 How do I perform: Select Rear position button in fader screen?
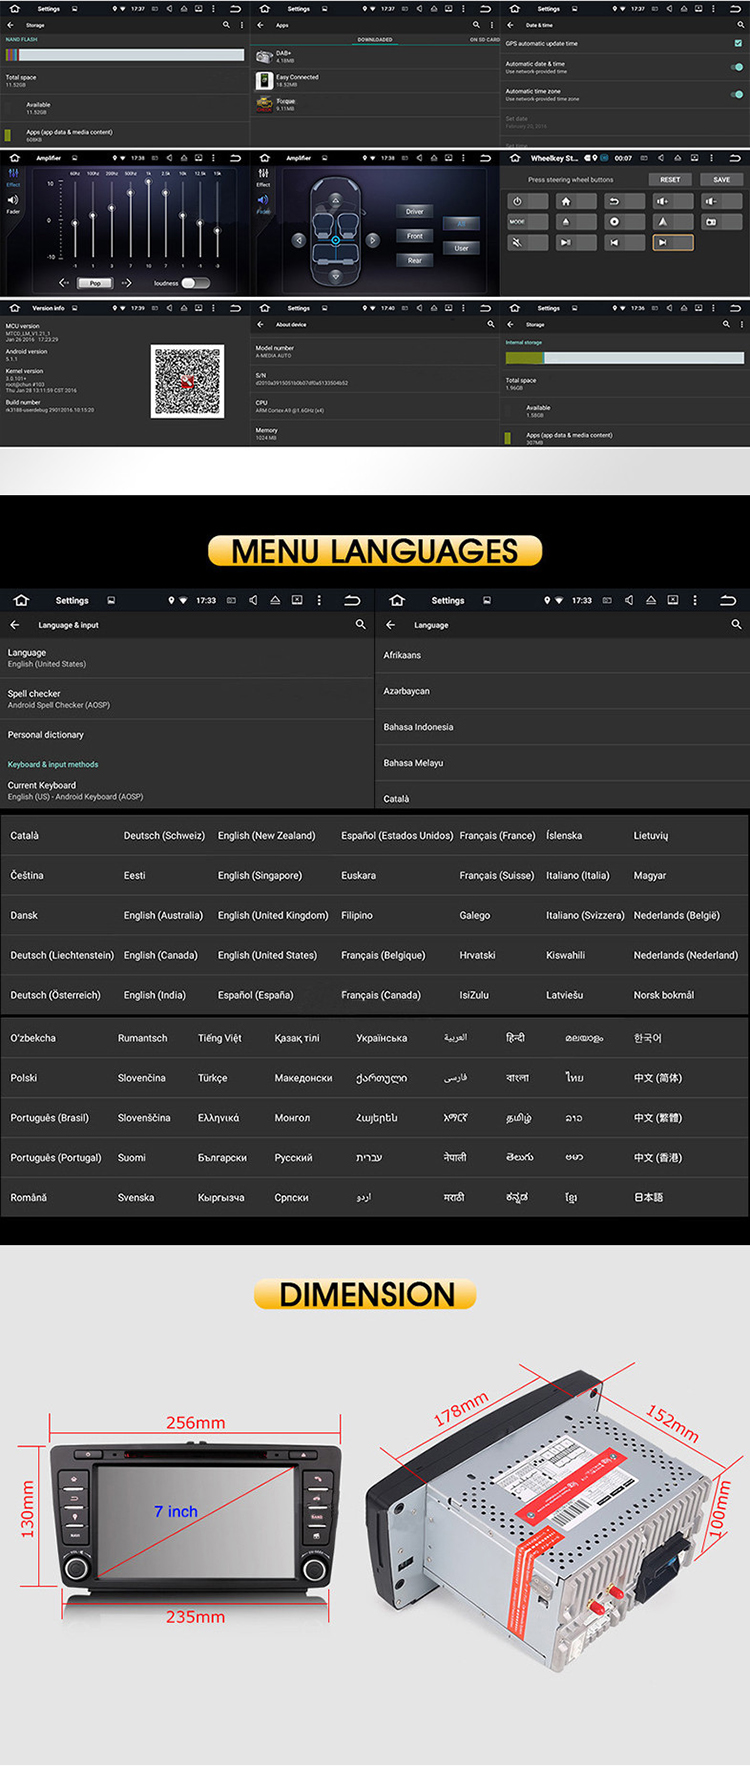click(x=415, y=260)
